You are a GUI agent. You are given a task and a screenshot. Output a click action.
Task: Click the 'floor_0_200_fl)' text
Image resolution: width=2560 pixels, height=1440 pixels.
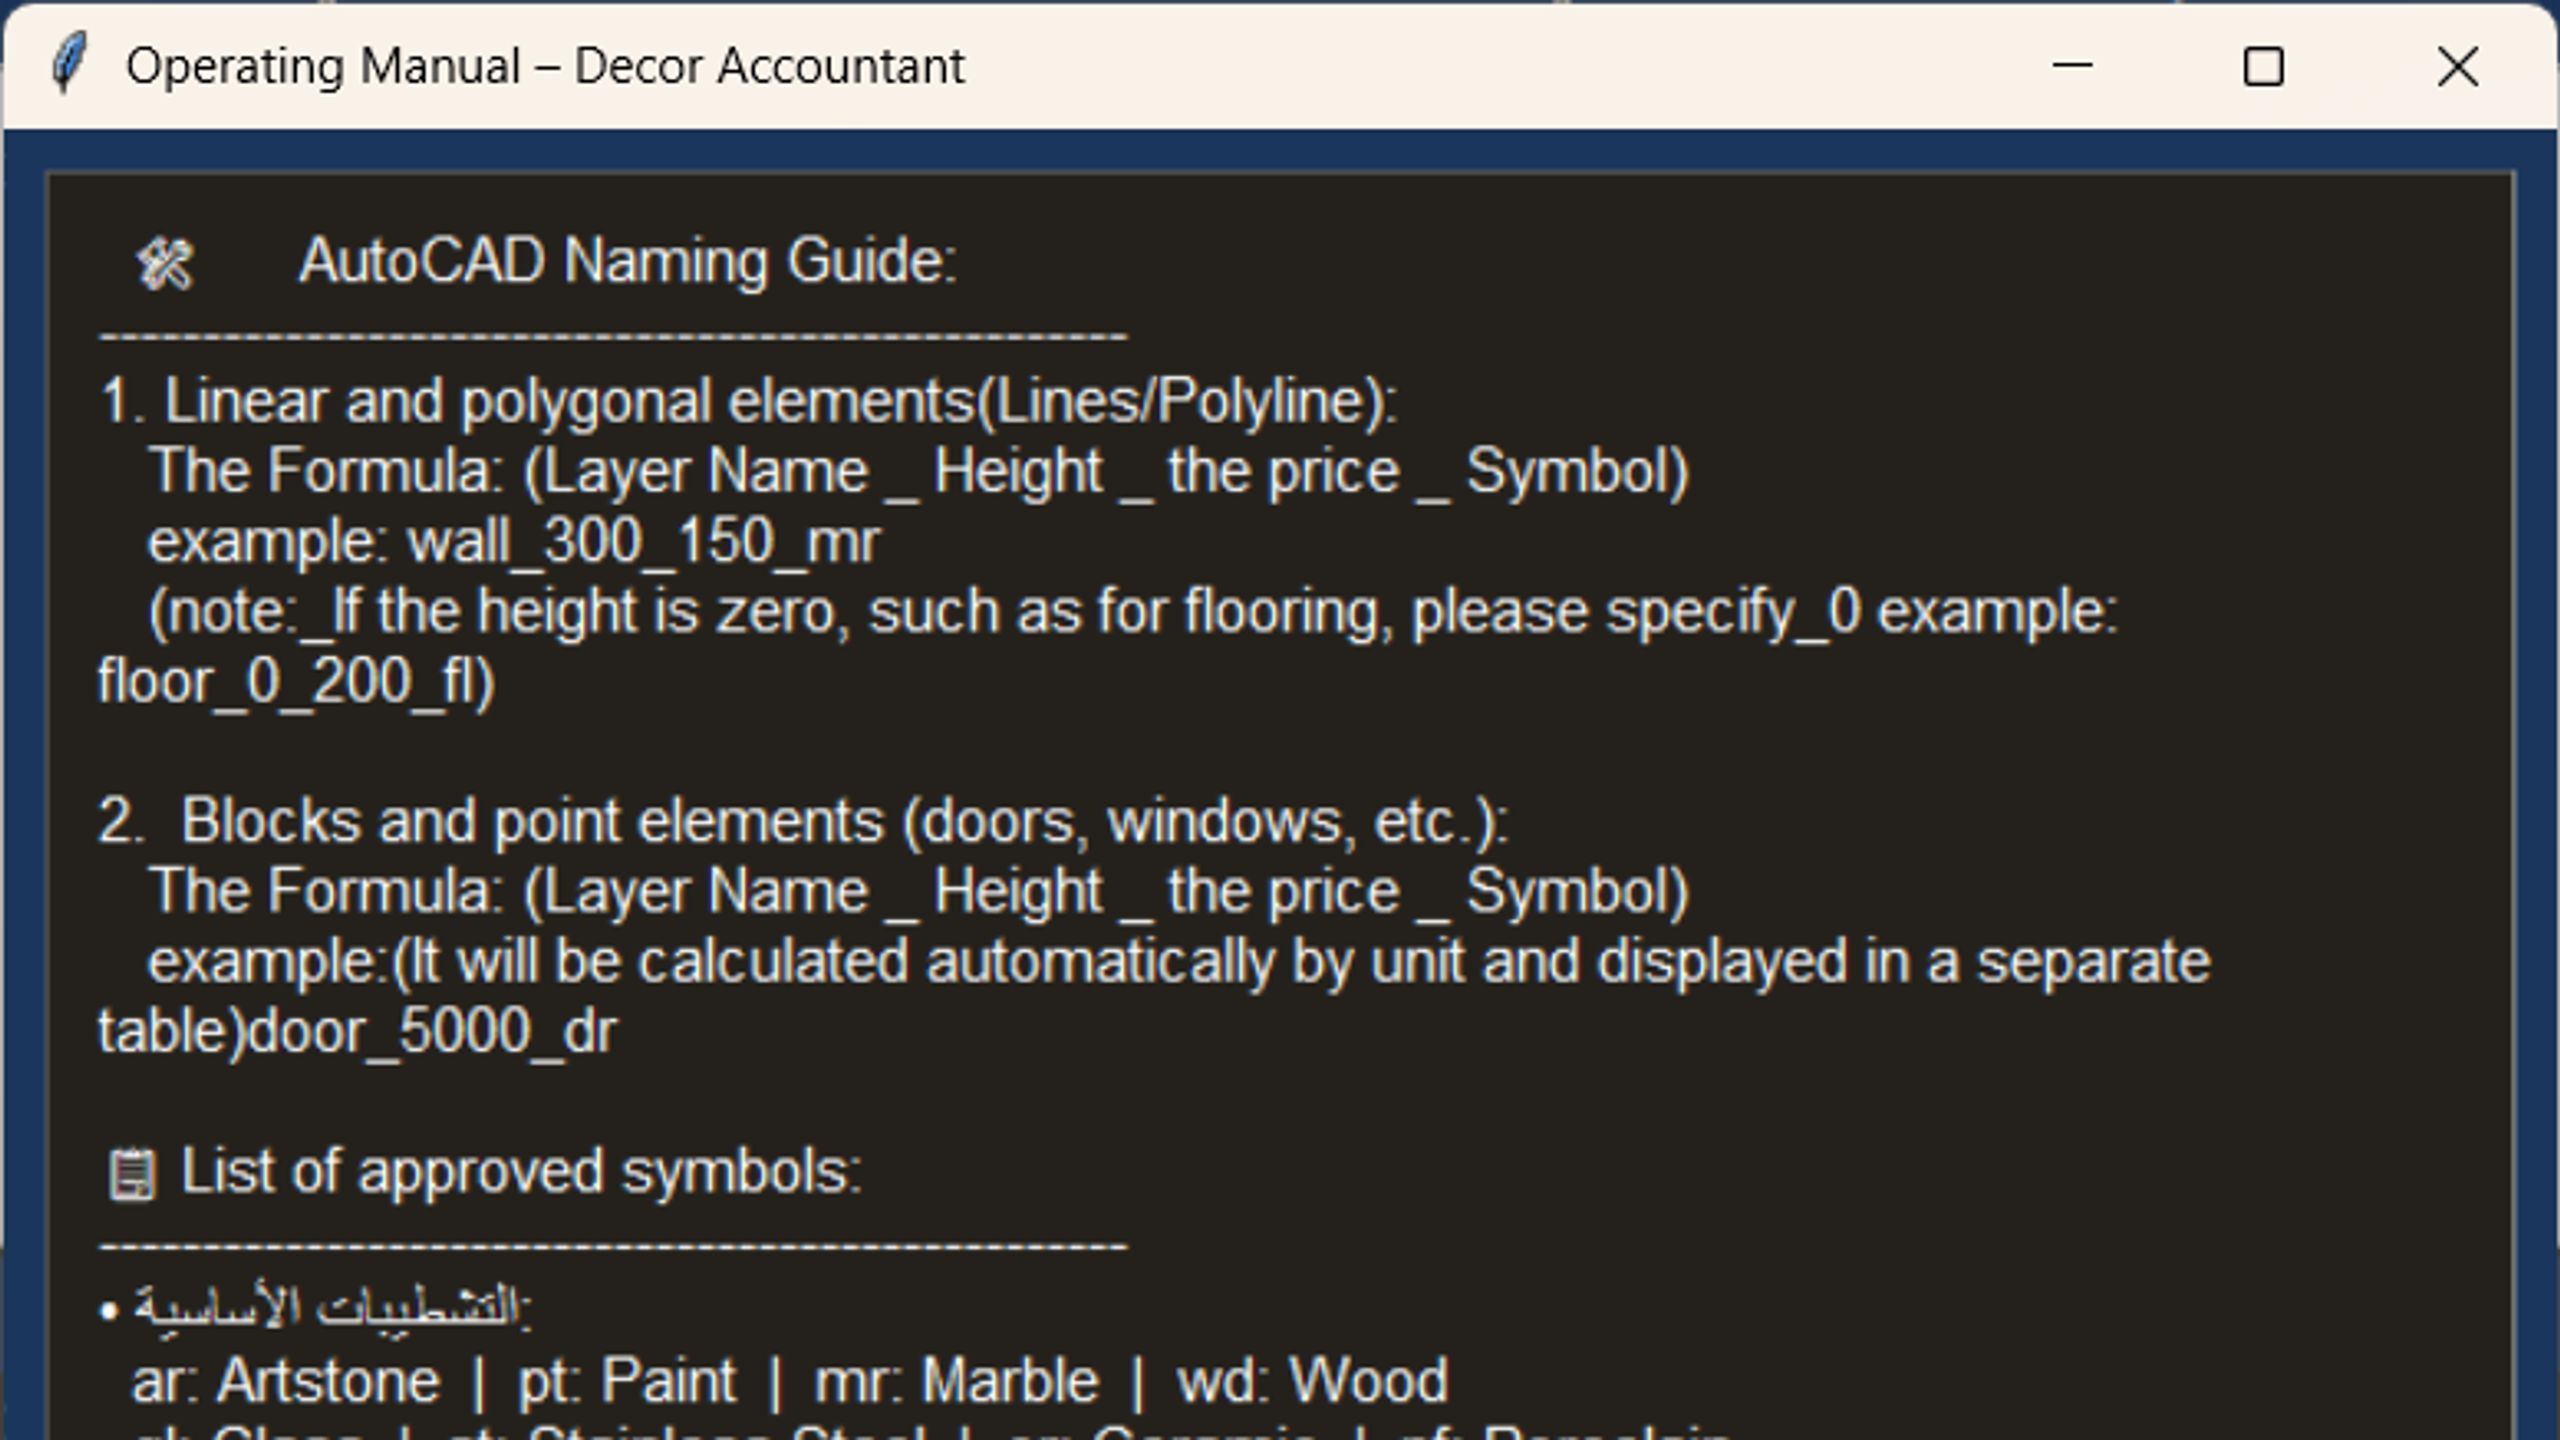296,682
